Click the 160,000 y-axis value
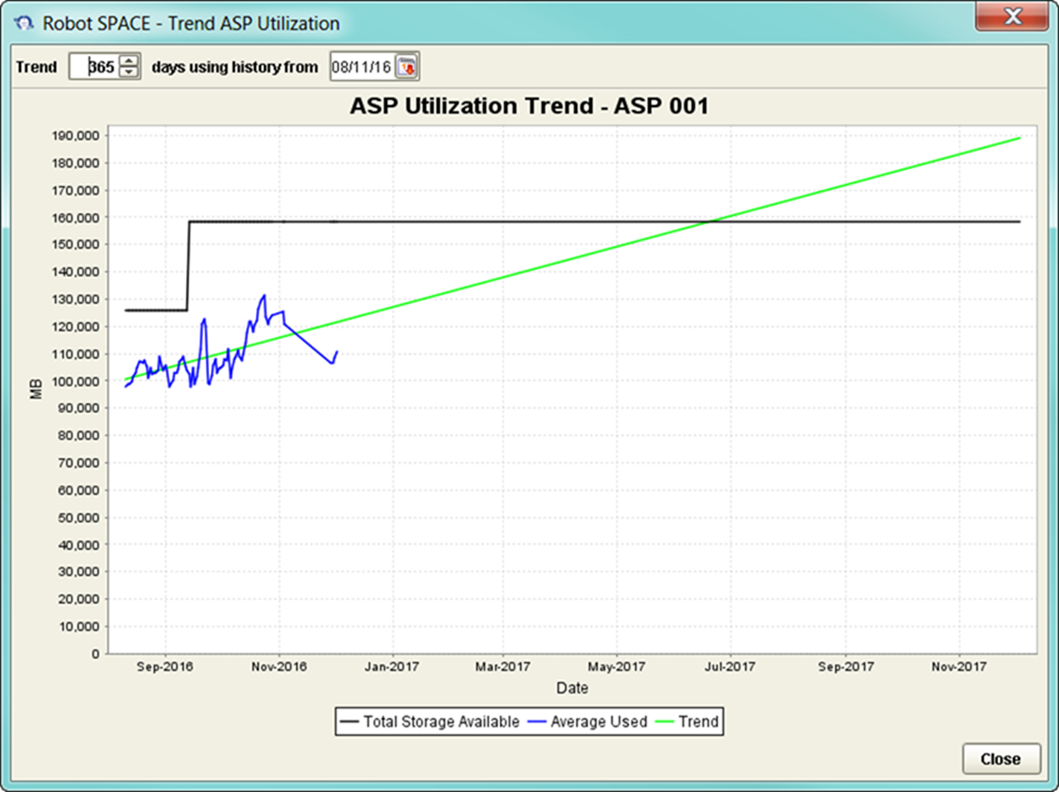This screenshot has width=1059, height=792. (76, 217)
